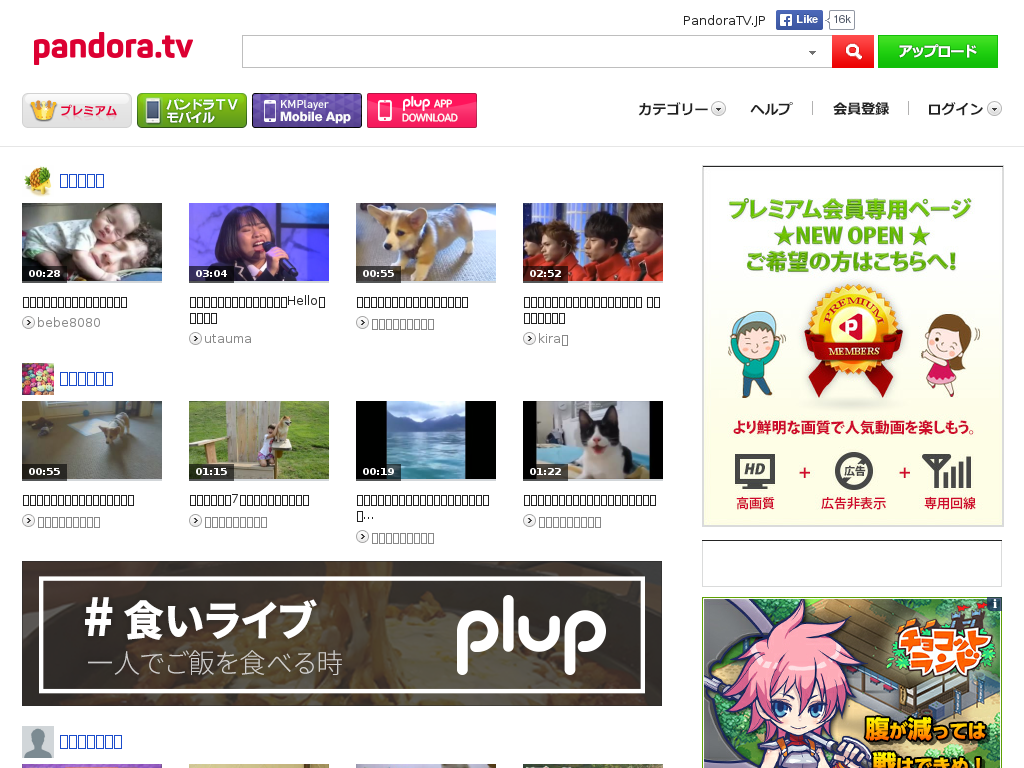Open the 会員登録 menu item
Viewport: 1024px width, 768px height.
coord(861,109)
